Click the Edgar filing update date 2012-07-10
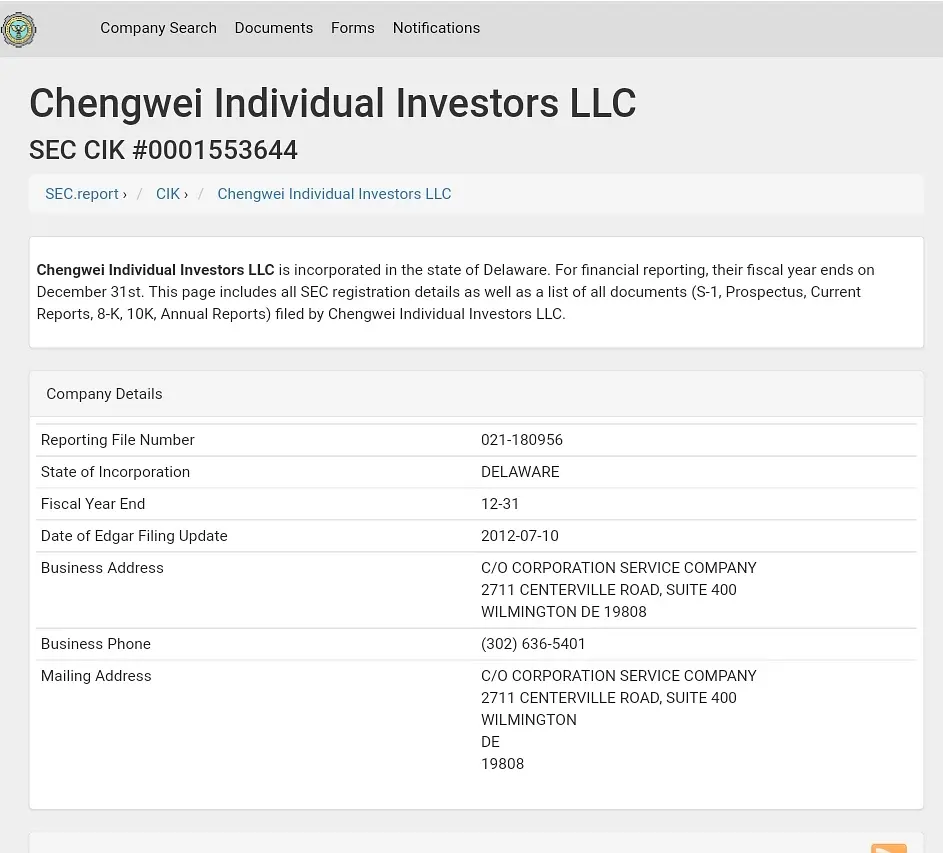Viewport: 943px width, 853px height. coord(520,536)
